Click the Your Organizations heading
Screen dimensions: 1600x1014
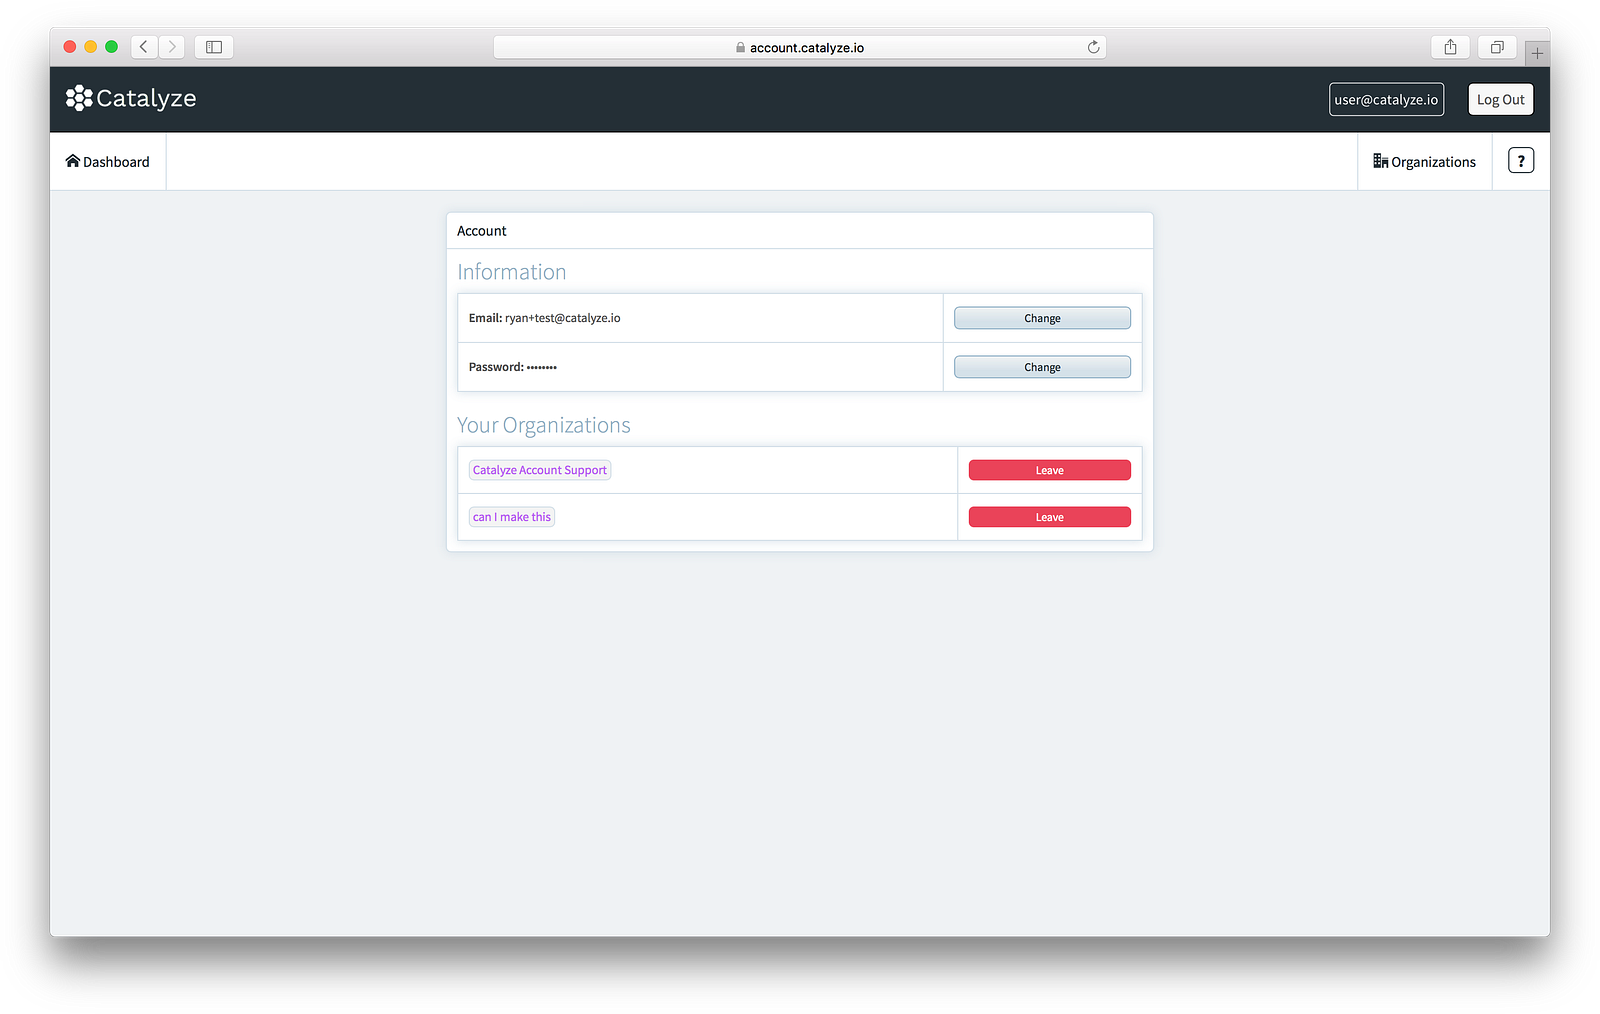coord(544,425)
